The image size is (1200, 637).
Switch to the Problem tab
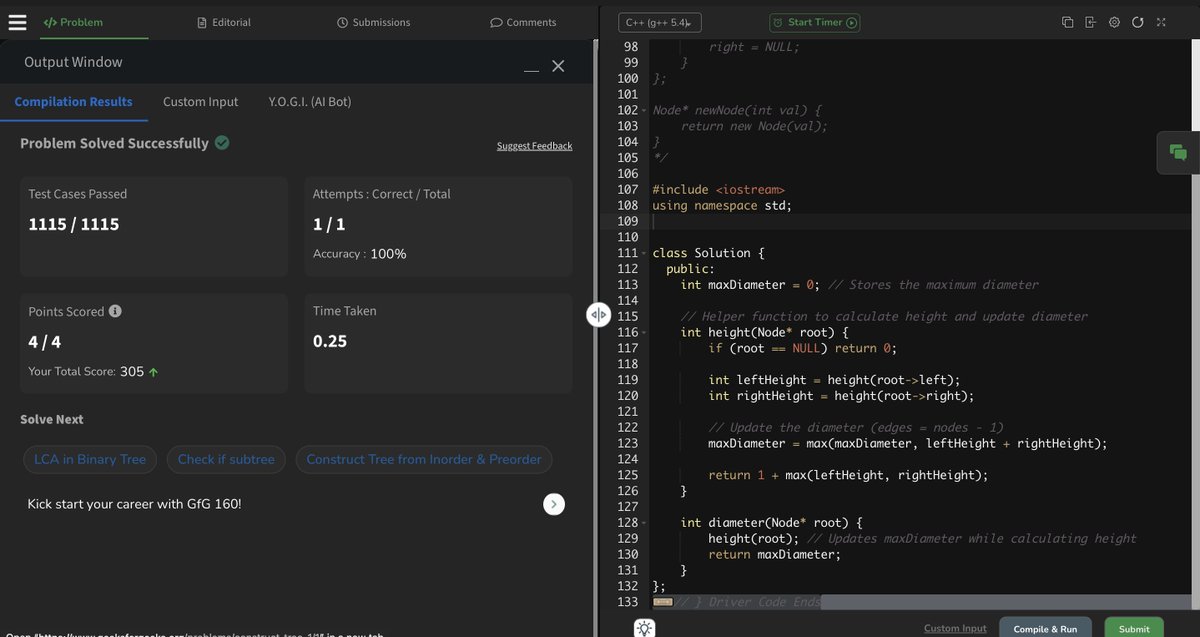[x=73, y=22]
